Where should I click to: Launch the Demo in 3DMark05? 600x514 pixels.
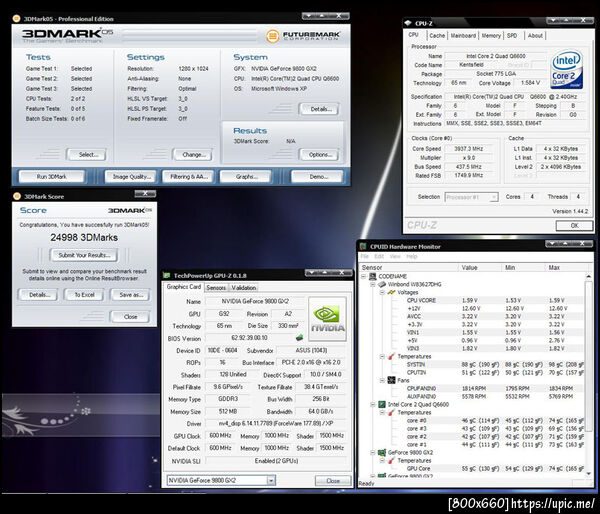click(x=317, y=177)
